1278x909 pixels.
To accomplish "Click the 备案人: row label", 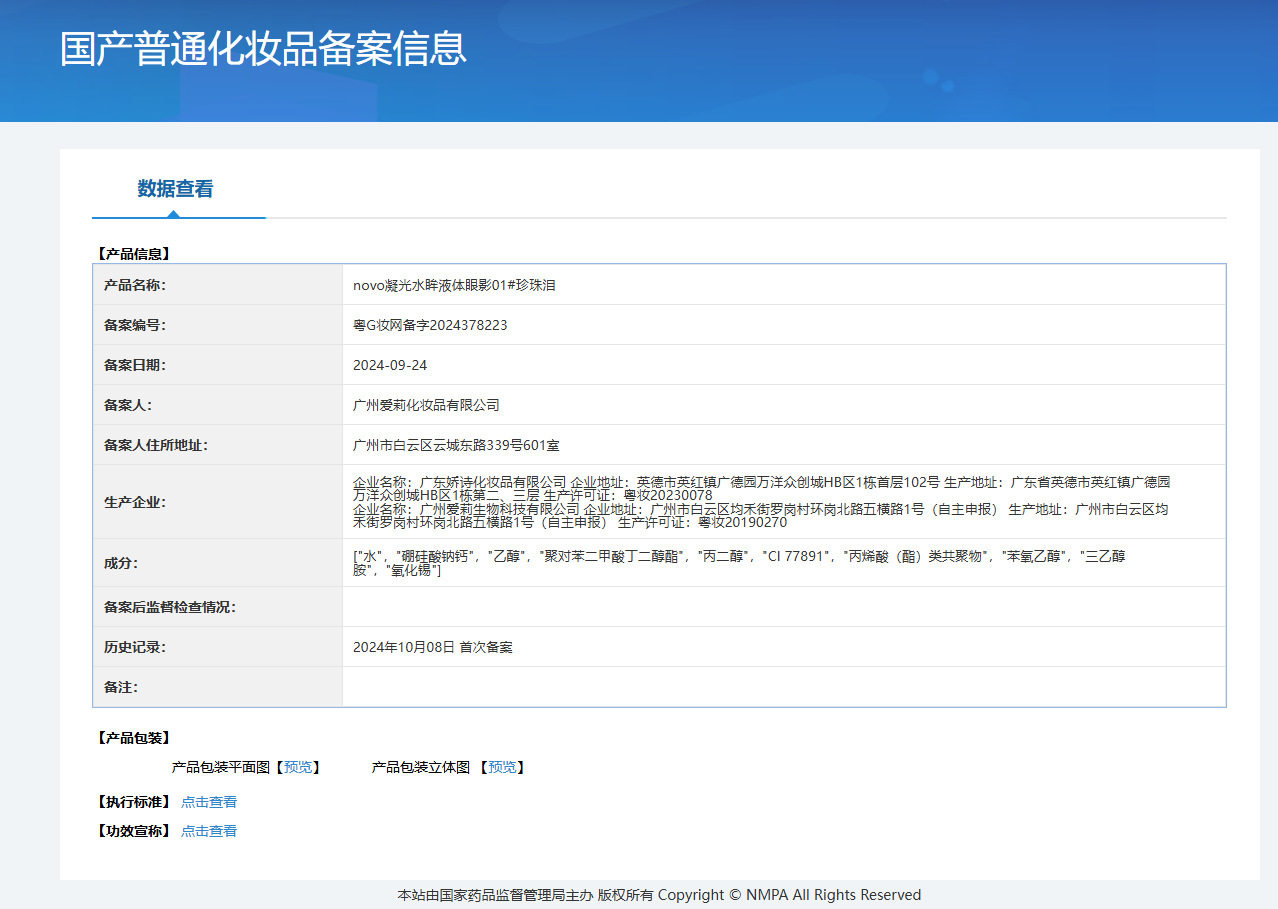I will pyautogui.click(x=128, y=405).
